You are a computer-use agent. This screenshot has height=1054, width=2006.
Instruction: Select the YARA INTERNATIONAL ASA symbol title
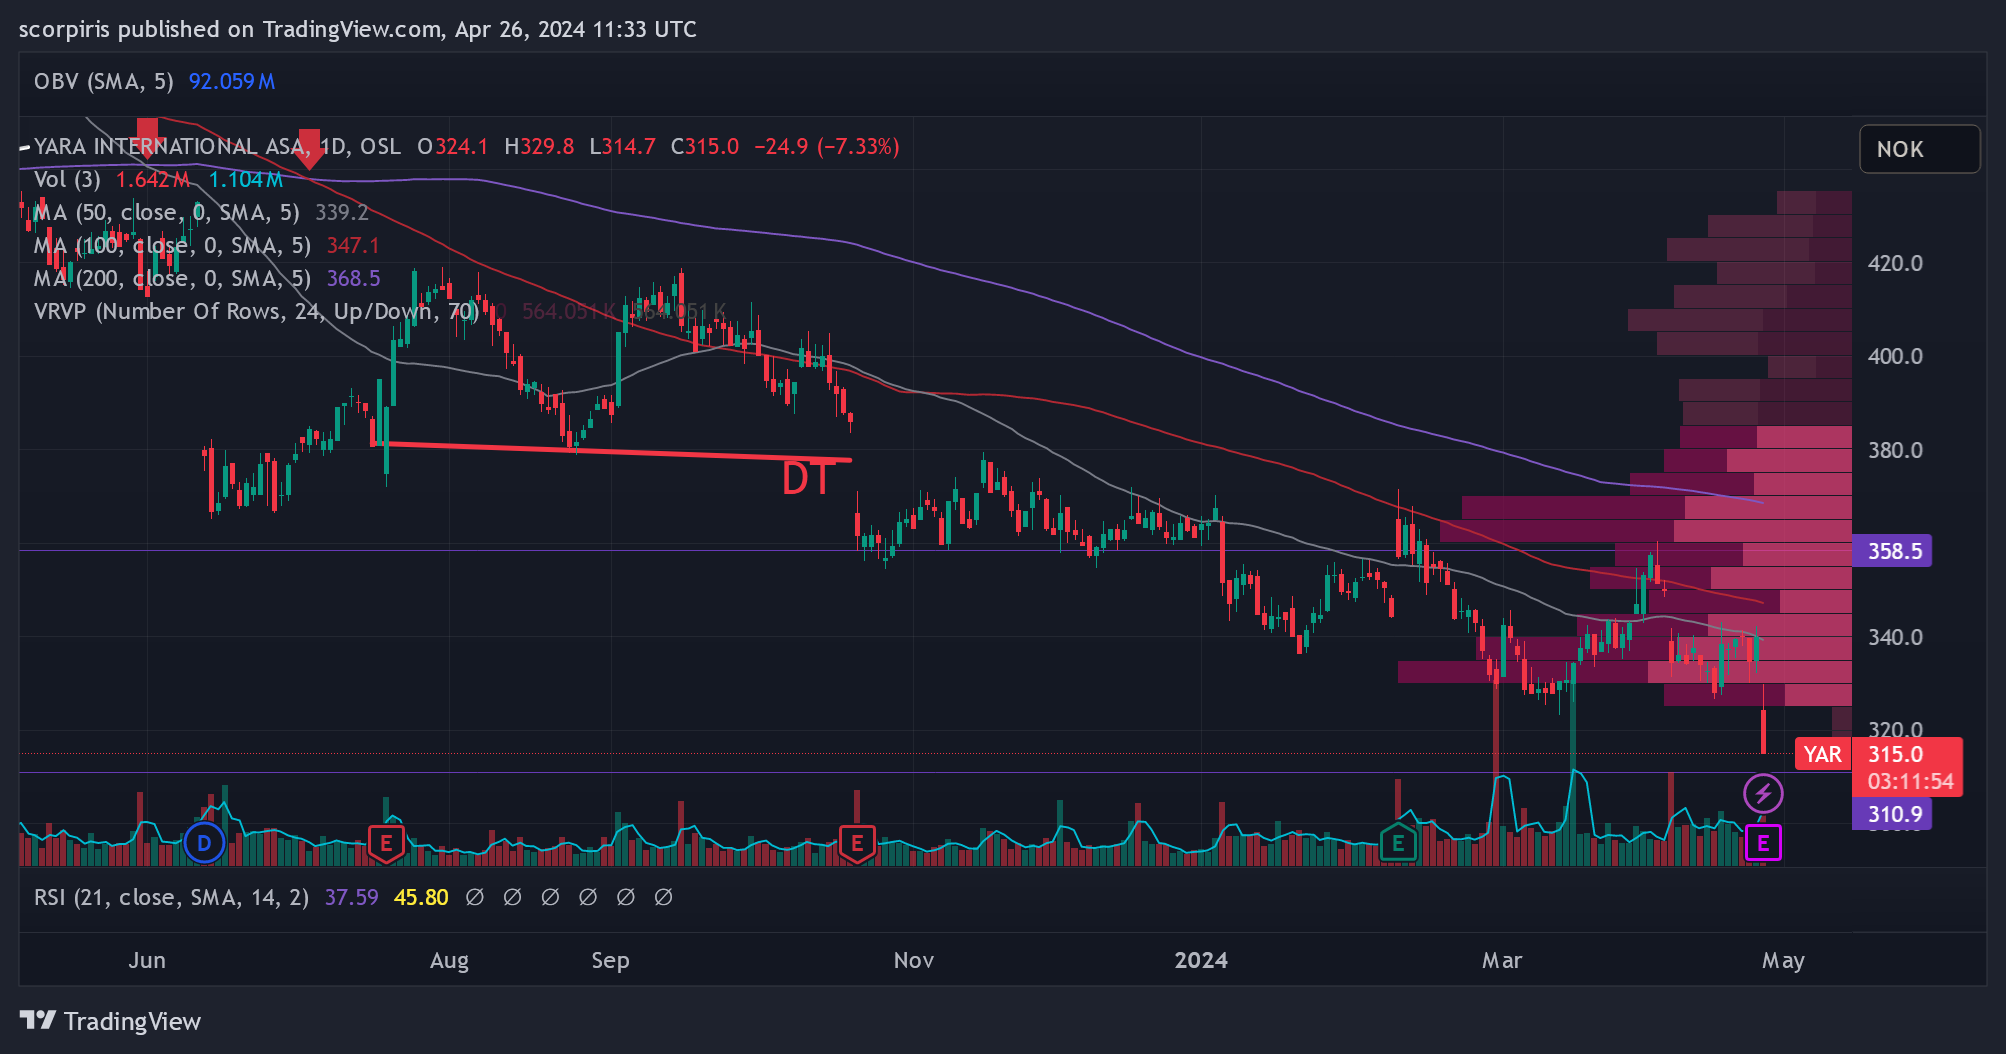coord(170,146)
